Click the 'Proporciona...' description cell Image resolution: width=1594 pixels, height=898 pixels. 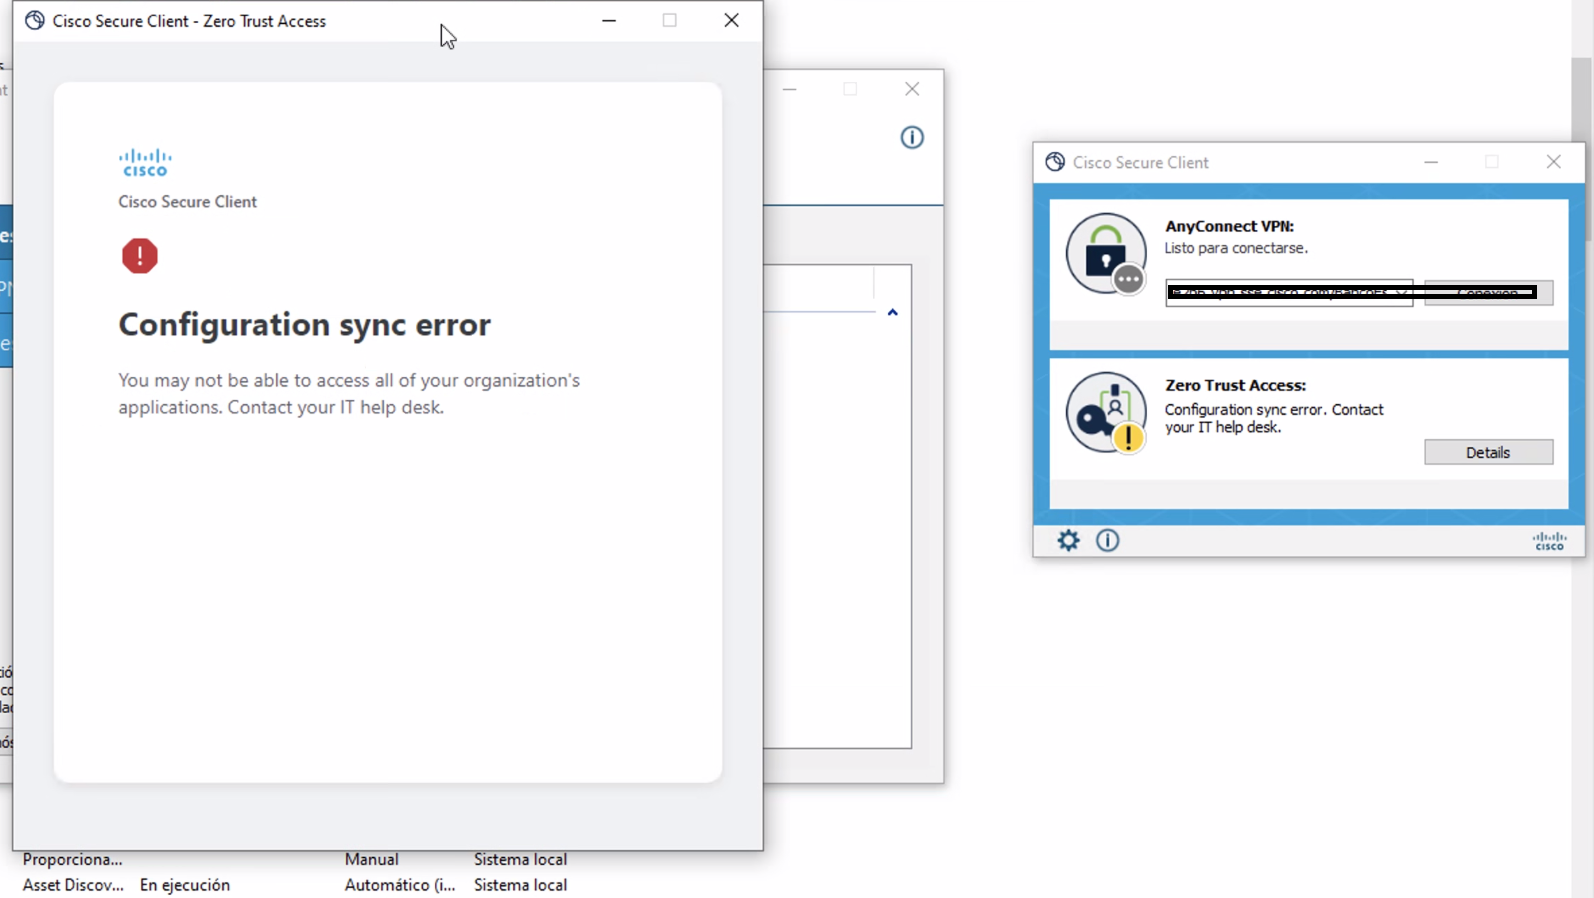[72, 859]
